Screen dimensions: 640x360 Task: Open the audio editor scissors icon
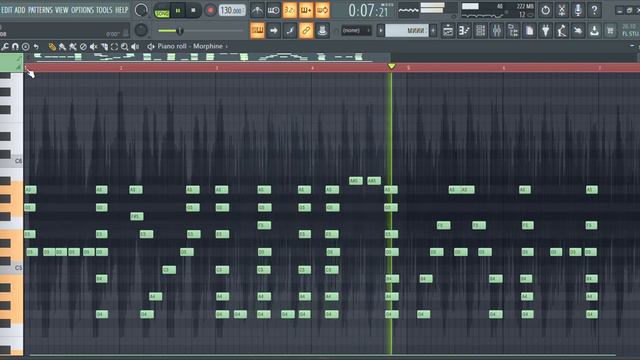[x=562, y=10]
